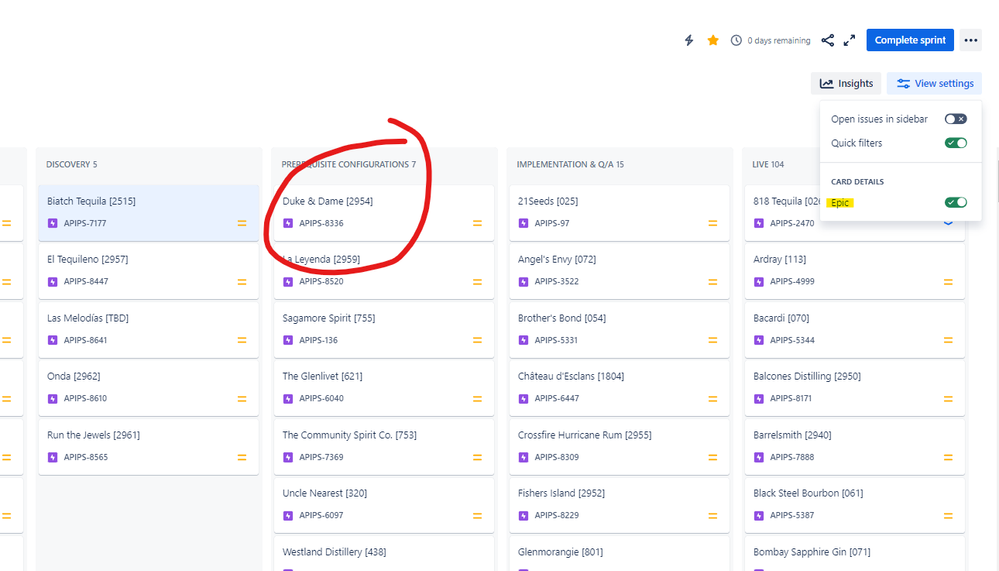Select the epic icon next to APIPS-8565
The image size is (999, 571).
pyautogui.click(x=53, y=457)
